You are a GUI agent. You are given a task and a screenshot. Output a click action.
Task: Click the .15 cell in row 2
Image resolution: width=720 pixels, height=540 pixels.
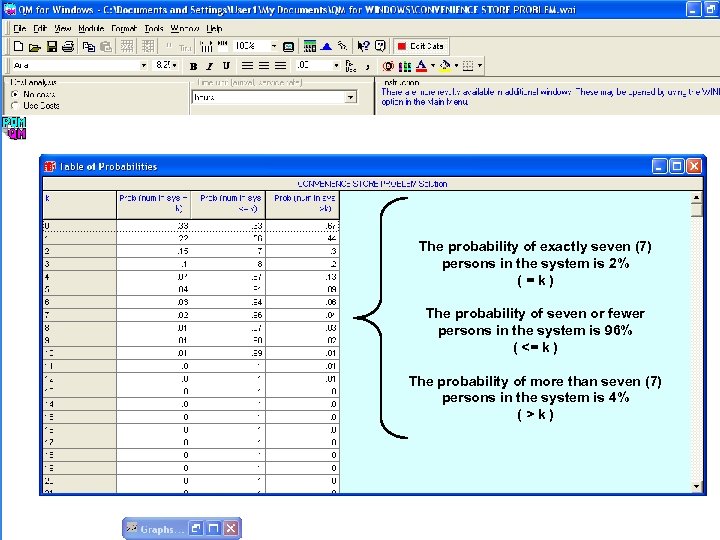pyautogui.click(x=154, y=251)
